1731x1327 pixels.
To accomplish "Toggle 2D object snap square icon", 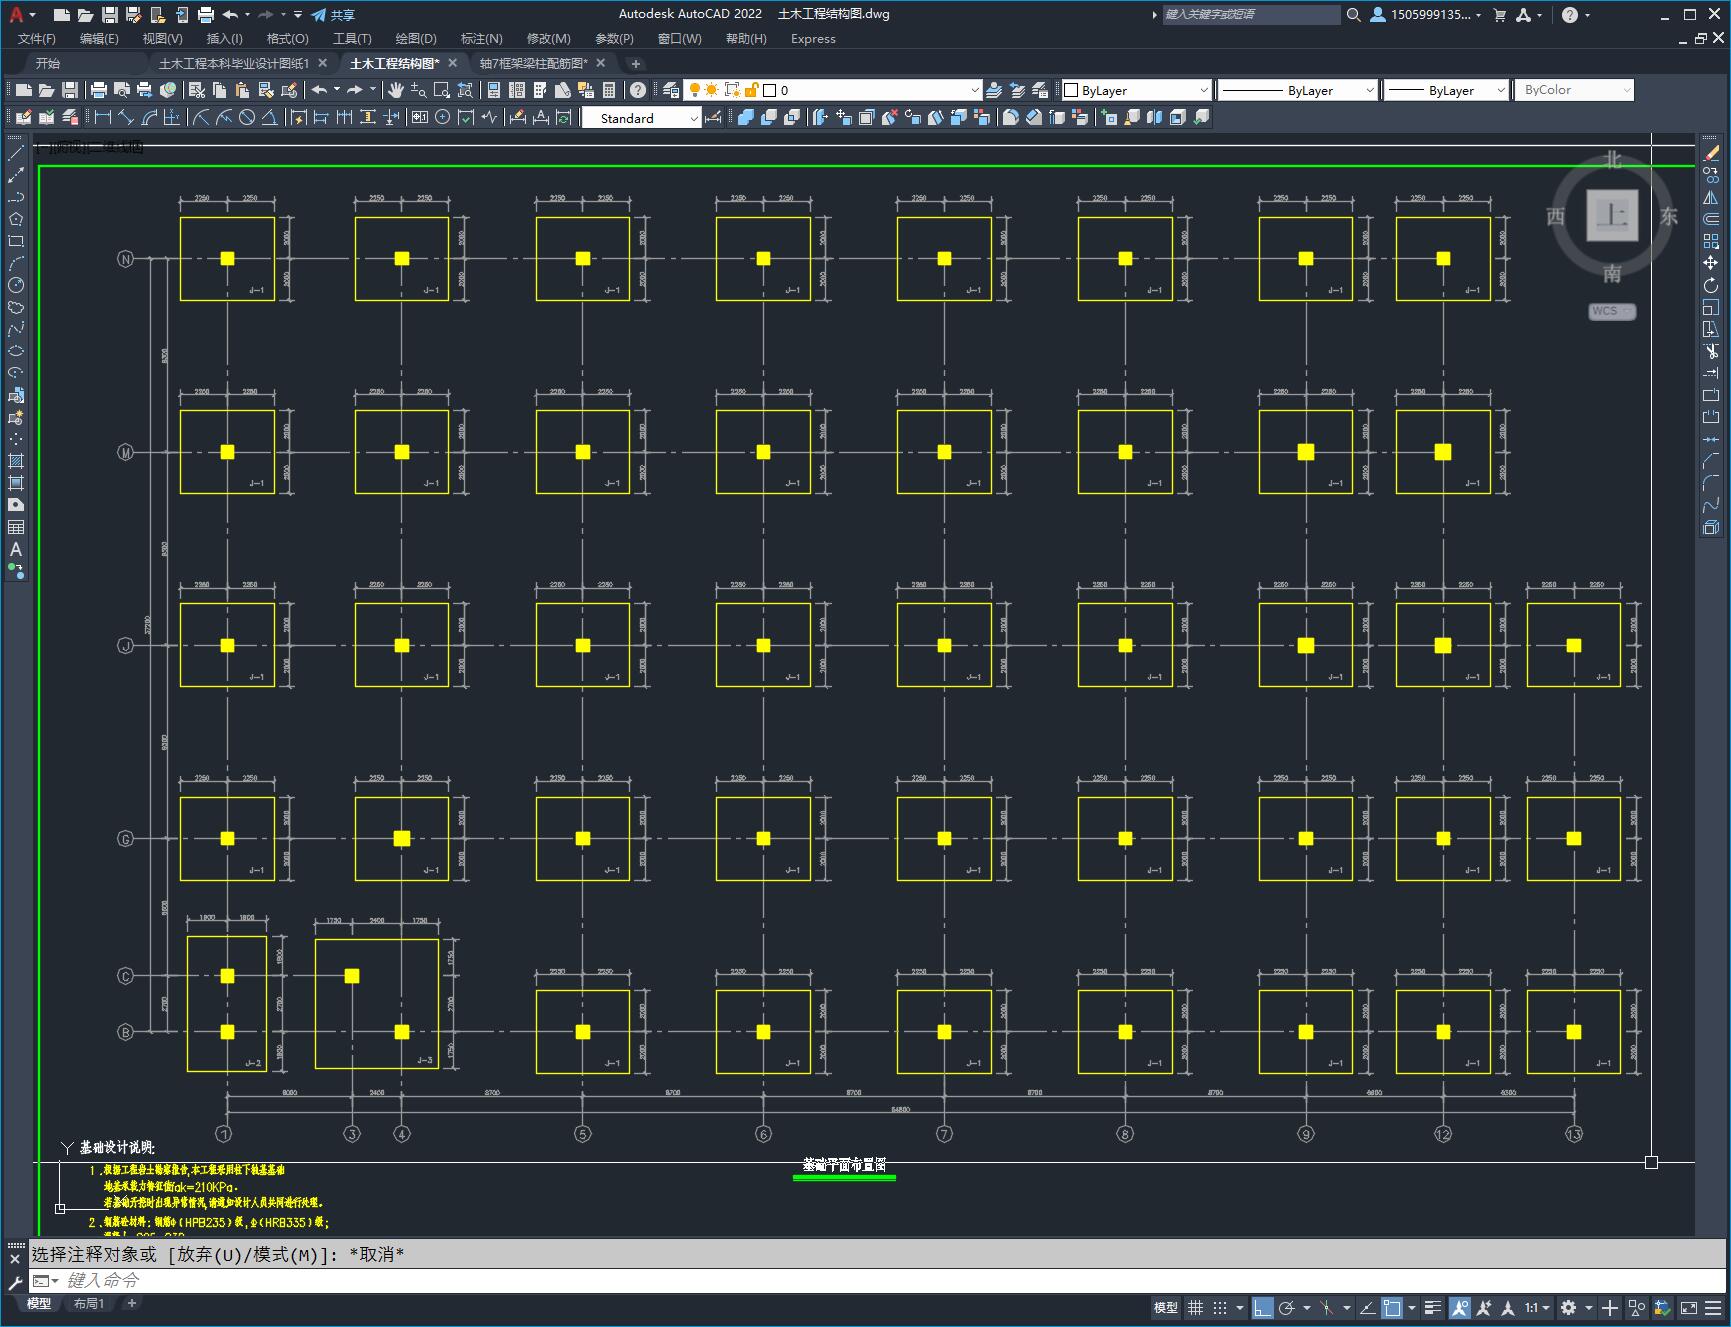I will click(x=1391, y=1307).
